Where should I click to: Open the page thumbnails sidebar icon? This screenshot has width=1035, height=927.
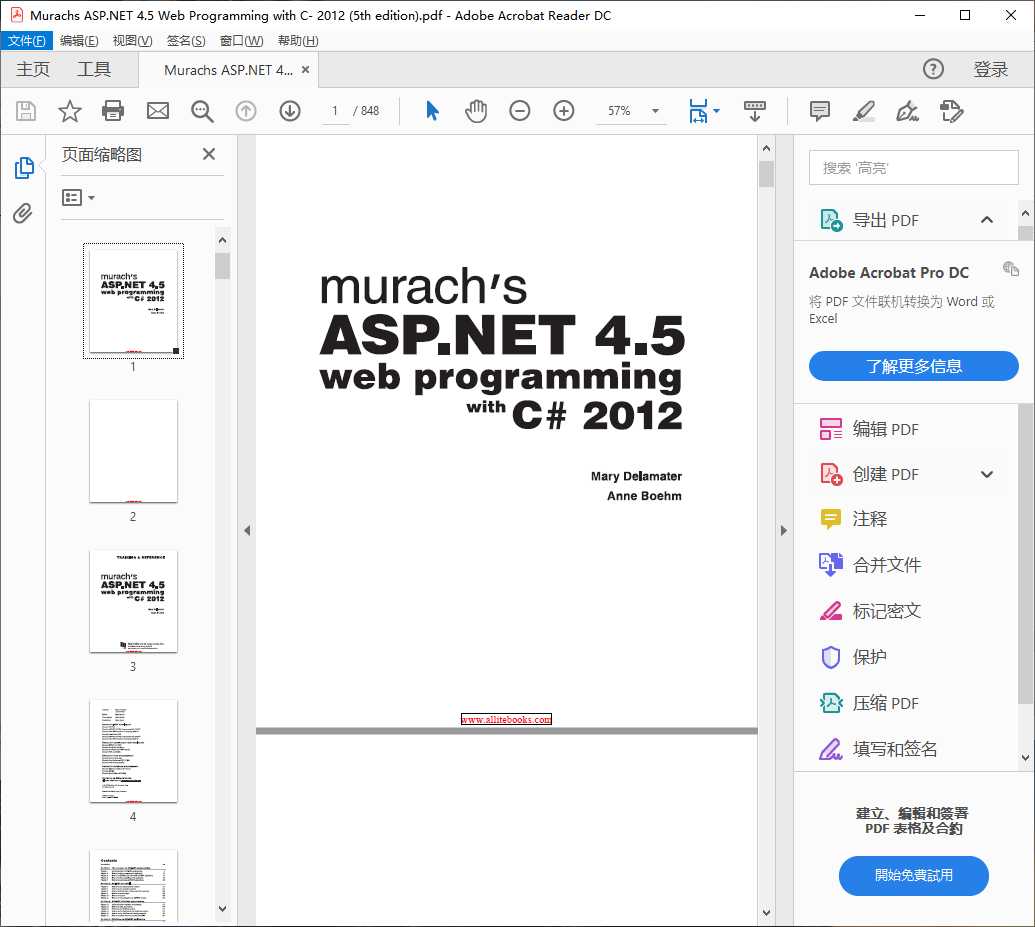click(x=22, y=168)
